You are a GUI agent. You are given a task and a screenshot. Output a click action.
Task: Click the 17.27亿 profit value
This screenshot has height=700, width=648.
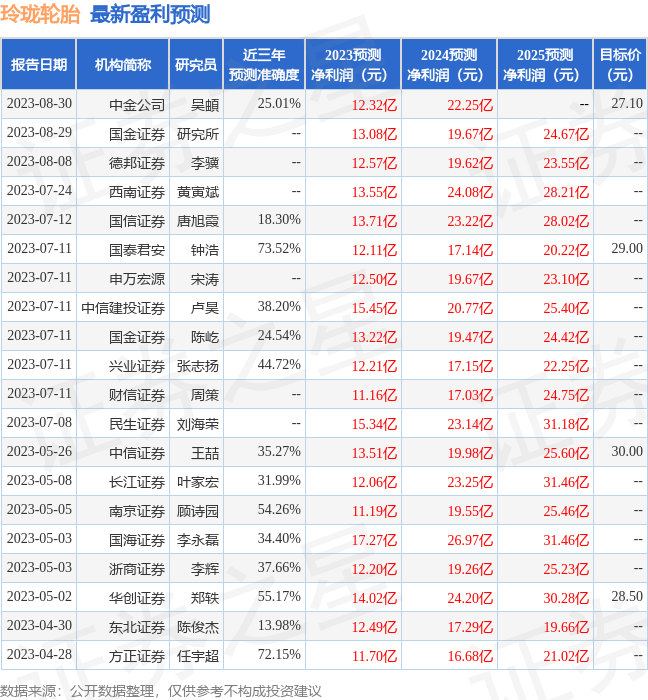374,541
